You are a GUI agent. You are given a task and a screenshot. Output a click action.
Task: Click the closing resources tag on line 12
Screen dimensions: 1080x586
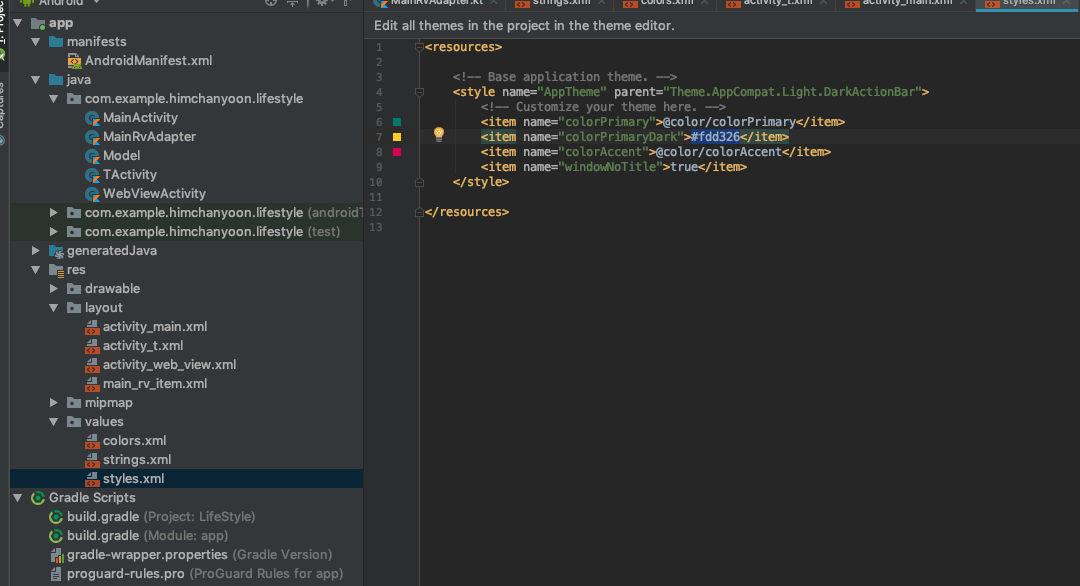point(467,212)
